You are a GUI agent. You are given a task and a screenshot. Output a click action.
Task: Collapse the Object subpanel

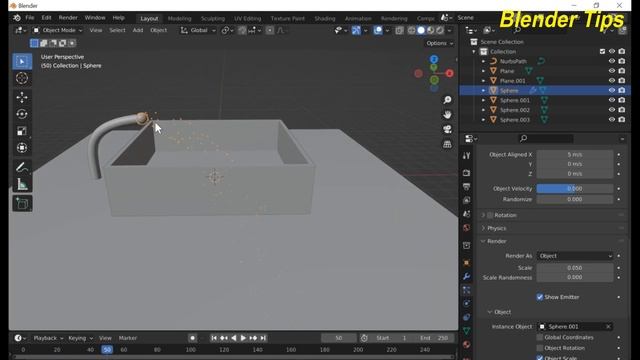[x=490, y=312]
